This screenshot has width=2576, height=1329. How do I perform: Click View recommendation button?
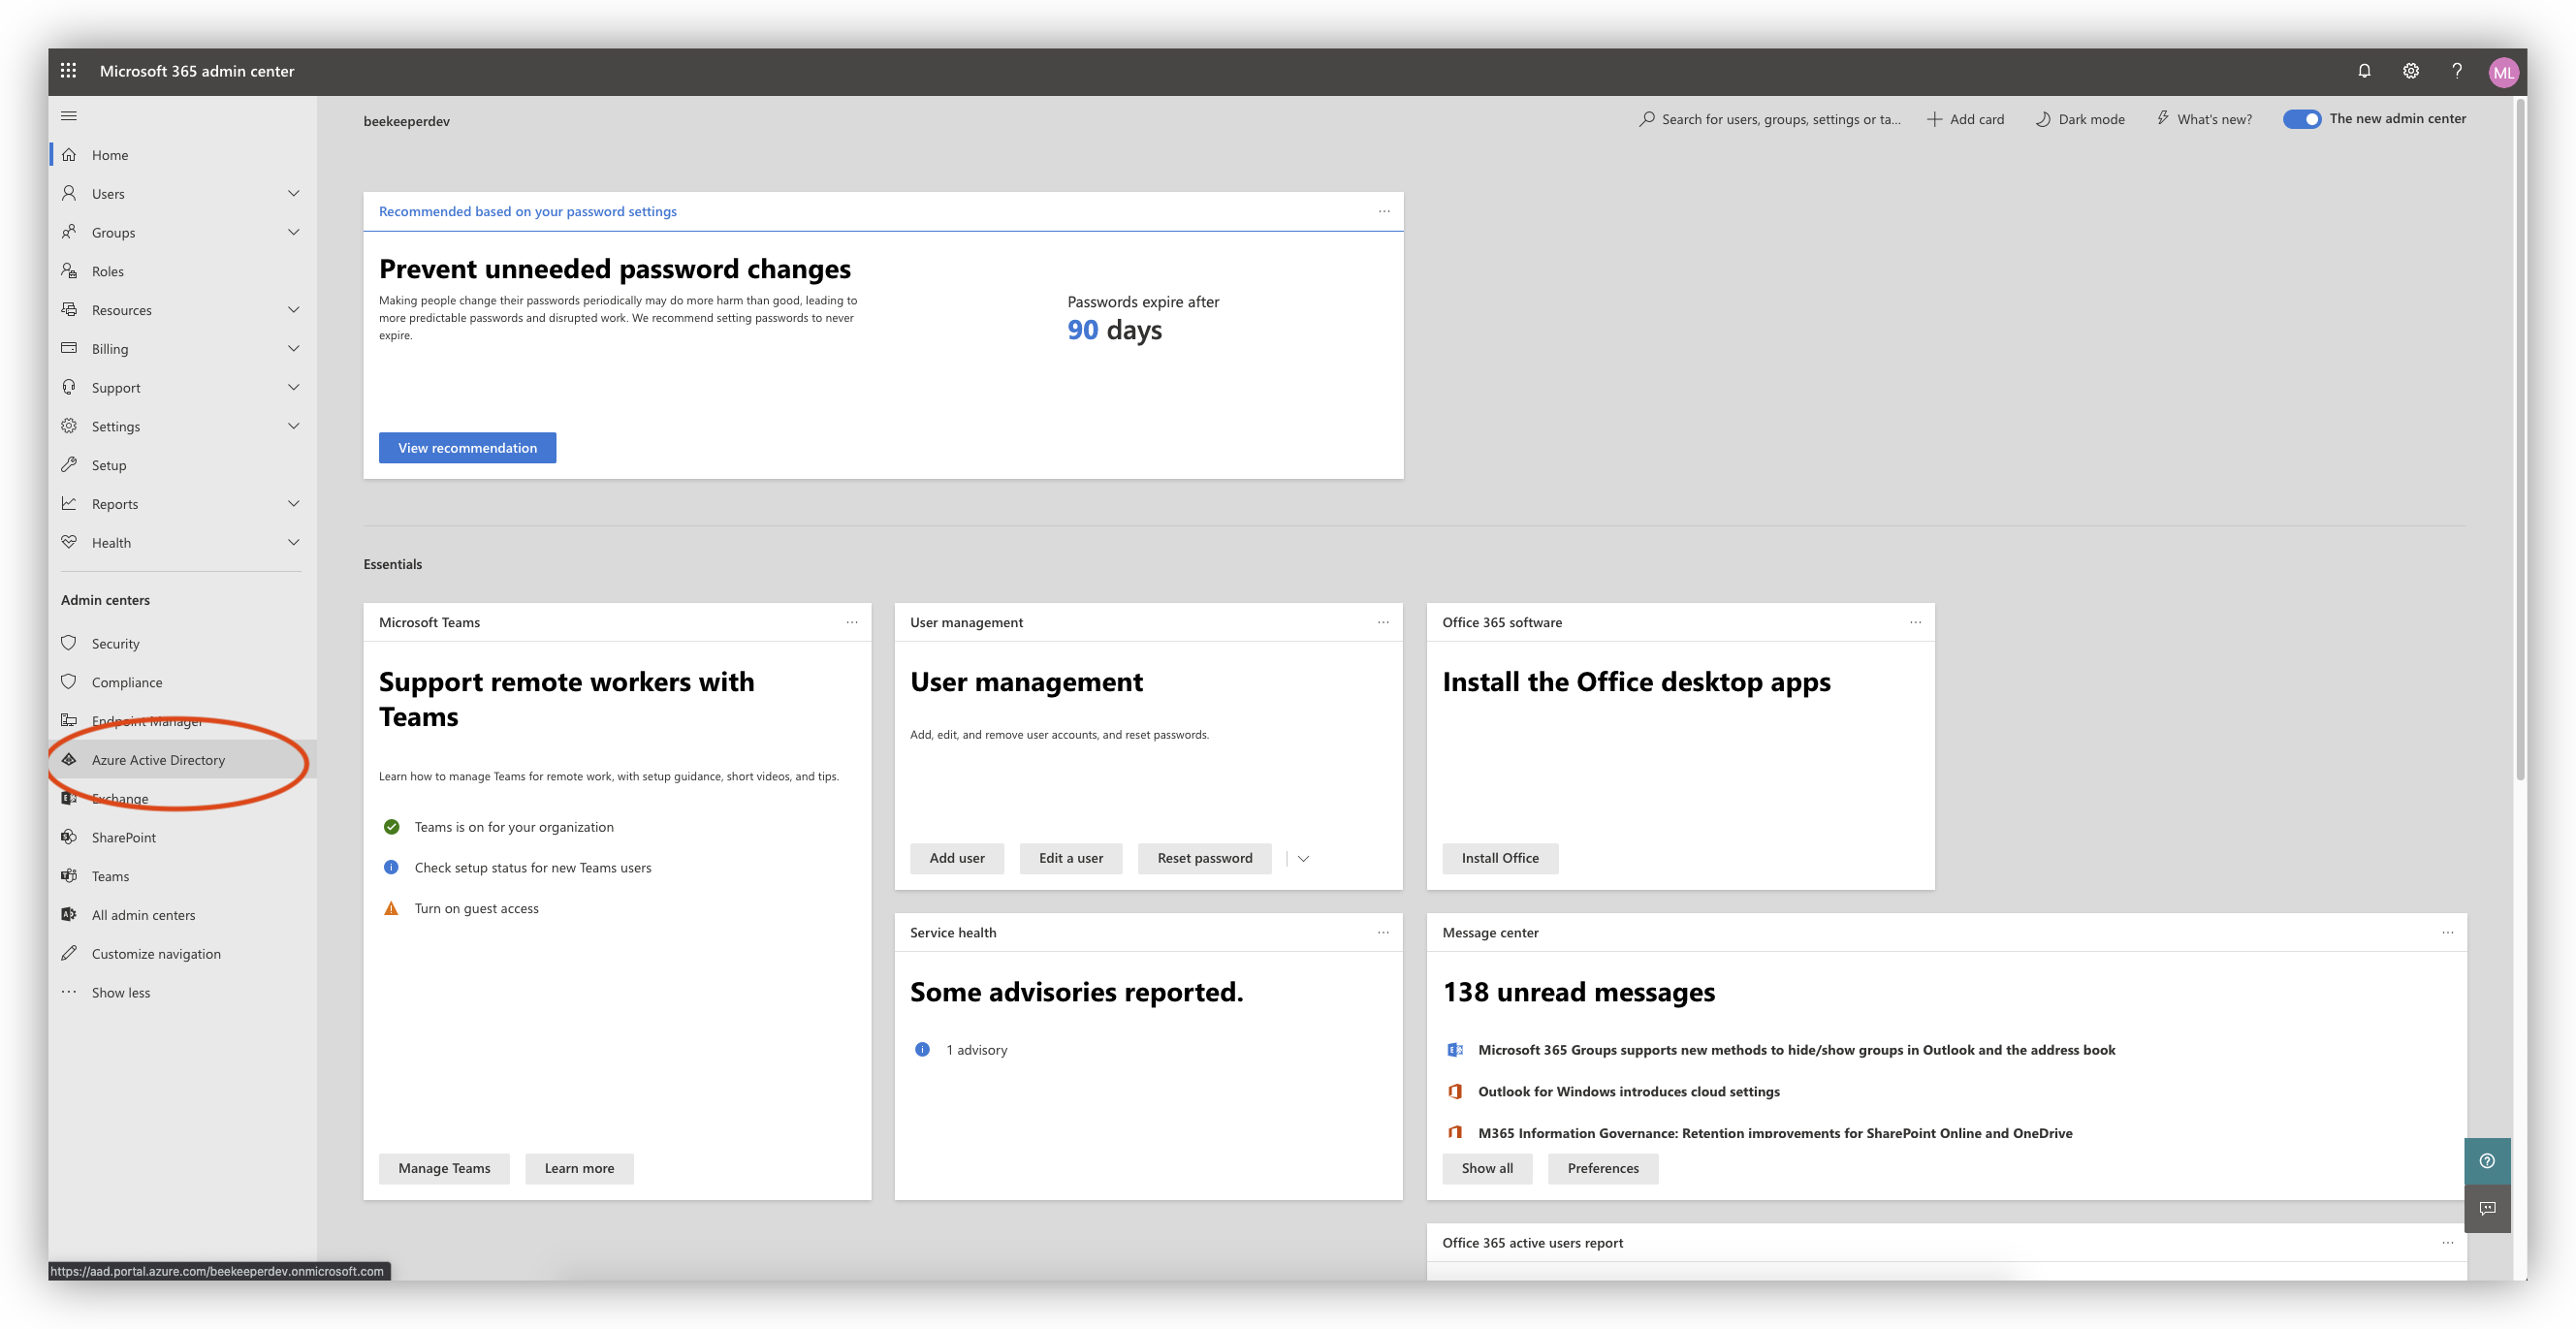coord(467,448)
